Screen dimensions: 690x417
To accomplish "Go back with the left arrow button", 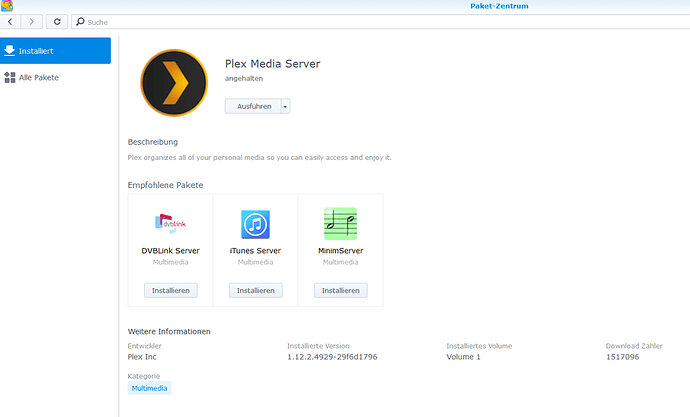I will click(10, 22).
